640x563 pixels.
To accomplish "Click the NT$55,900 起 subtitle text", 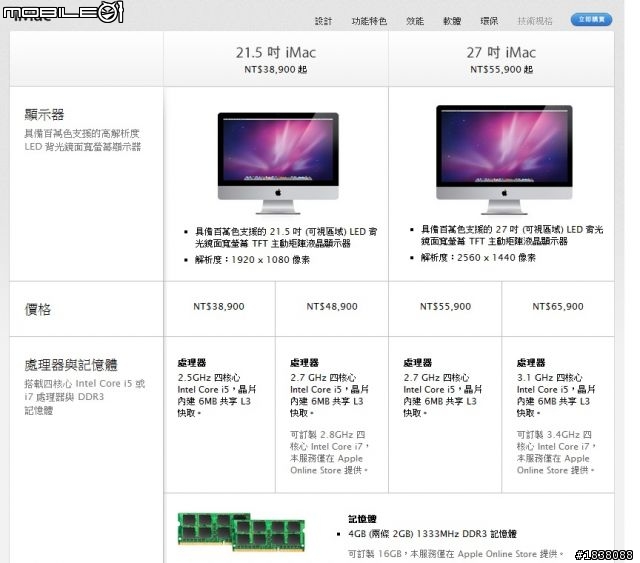I will point(501,69).
